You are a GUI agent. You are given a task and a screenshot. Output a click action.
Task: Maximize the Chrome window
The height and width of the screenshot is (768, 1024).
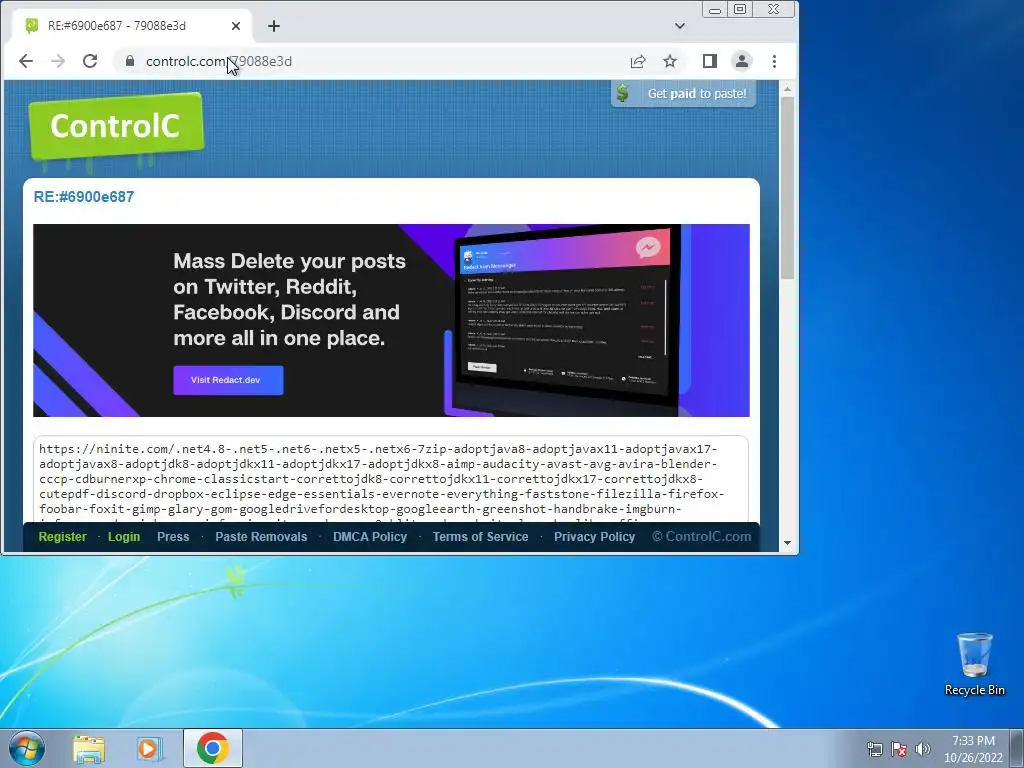(x=740, y=9)
